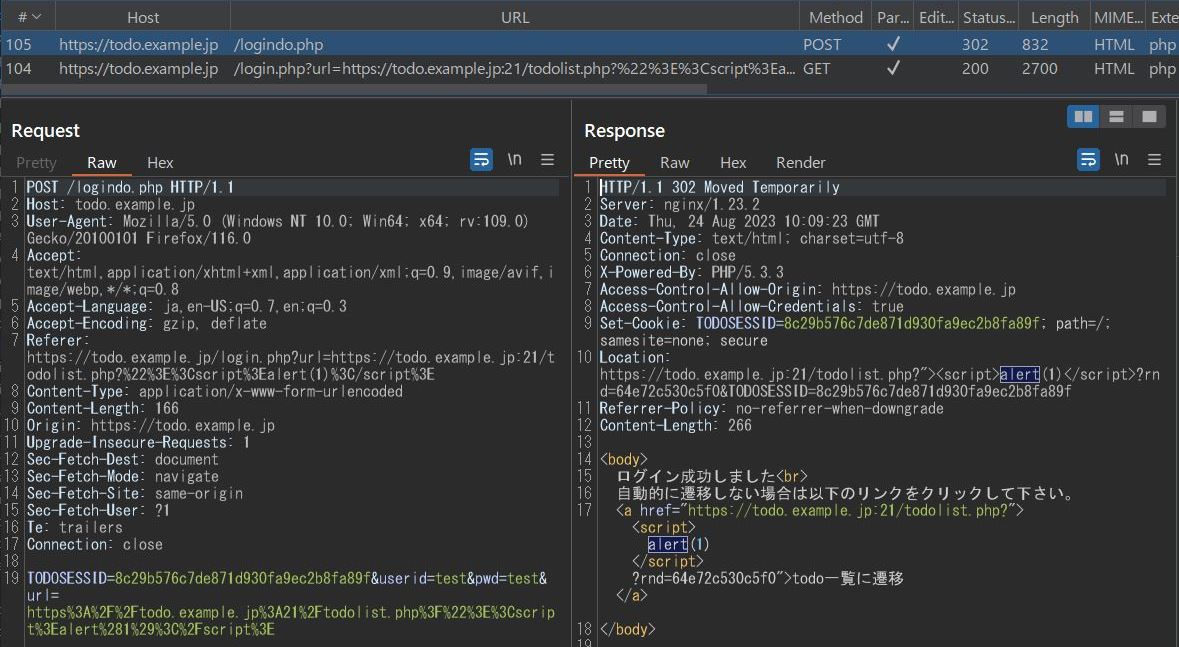Select the Response Pretty tab
This screenshot has height=647, width=1179.
click(609, 163)
